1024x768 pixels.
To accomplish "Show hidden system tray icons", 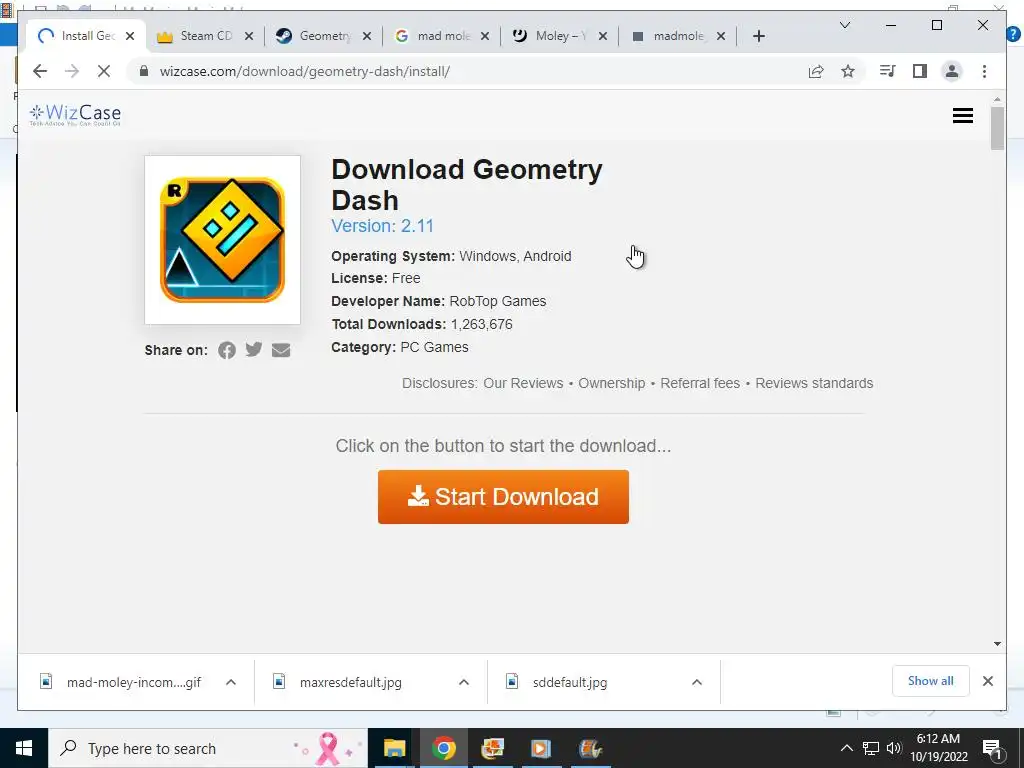I will point(846,748).
